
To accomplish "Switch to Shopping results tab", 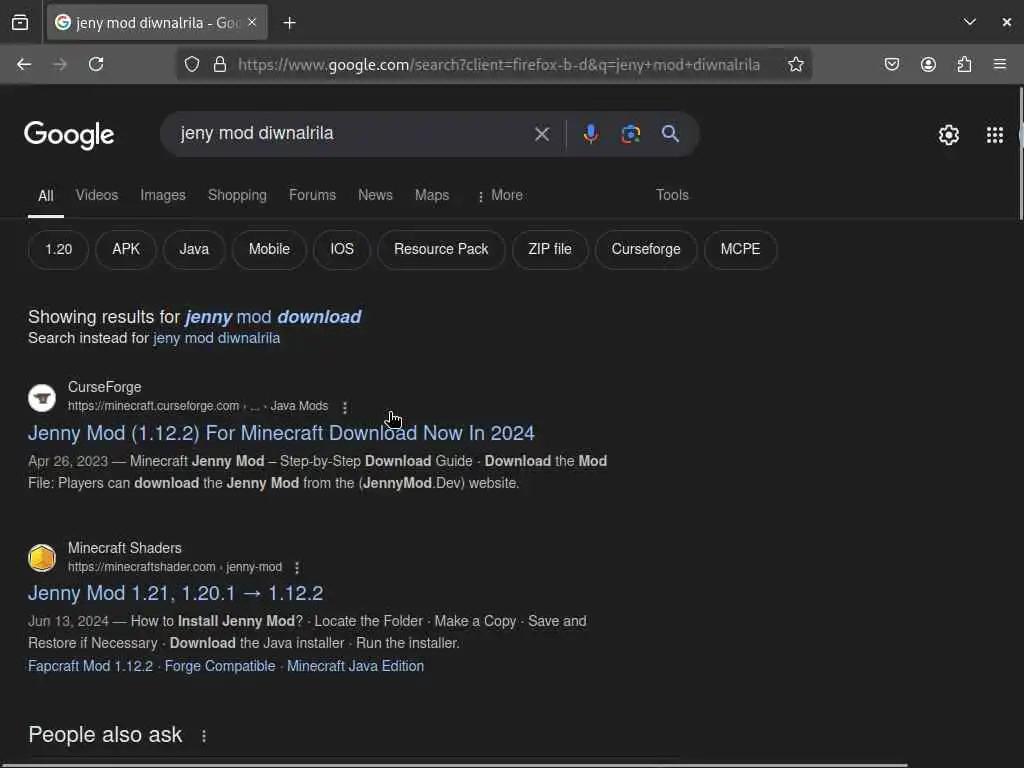I will pos(237,195).
